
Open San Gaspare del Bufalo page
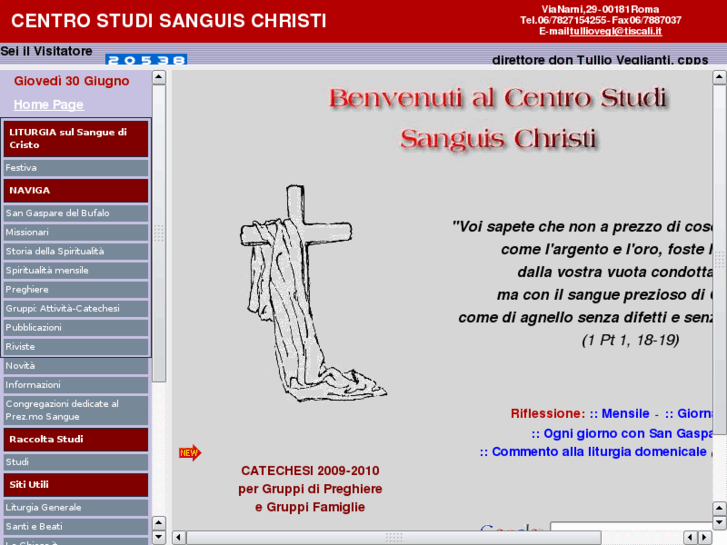pyautogui.click(x=76, y=213)
